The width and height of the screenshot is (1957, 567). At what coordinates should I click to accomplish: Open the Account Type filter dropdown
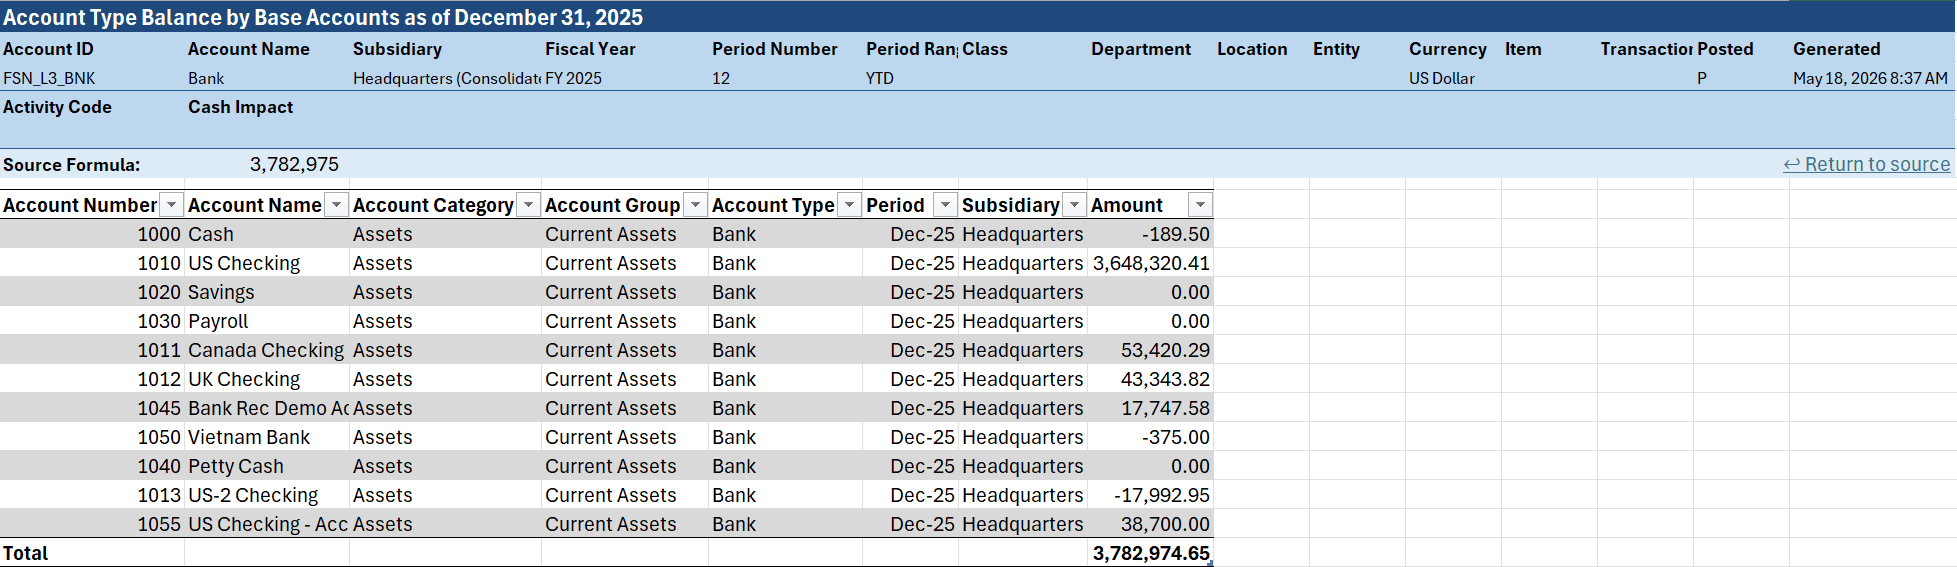point(849,205)
